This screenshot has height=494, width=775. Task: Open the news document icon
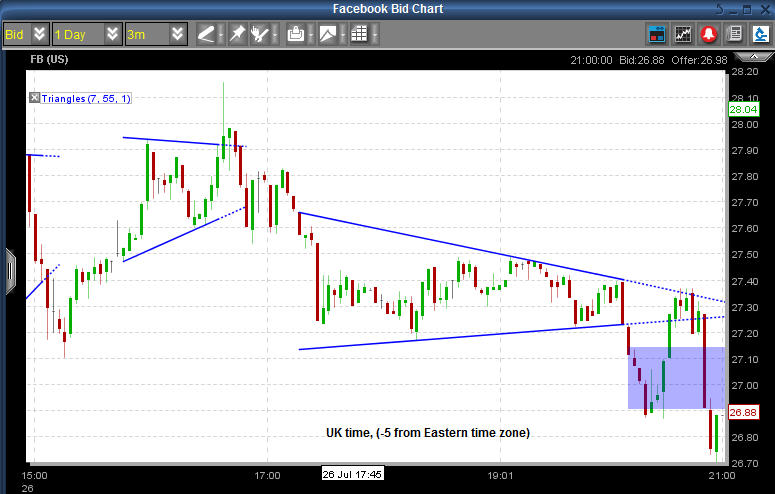coord(734,34)
